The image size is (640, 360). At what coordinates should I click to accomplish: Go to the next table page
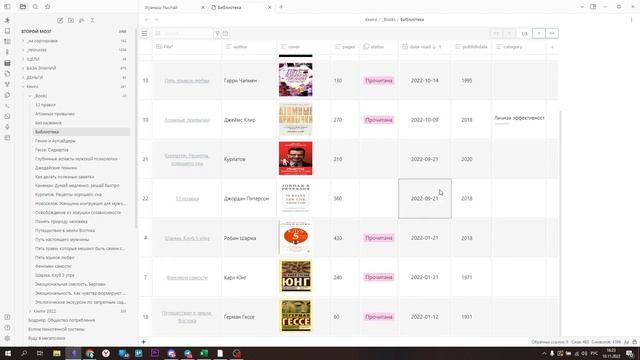click(x=539, y=33)
